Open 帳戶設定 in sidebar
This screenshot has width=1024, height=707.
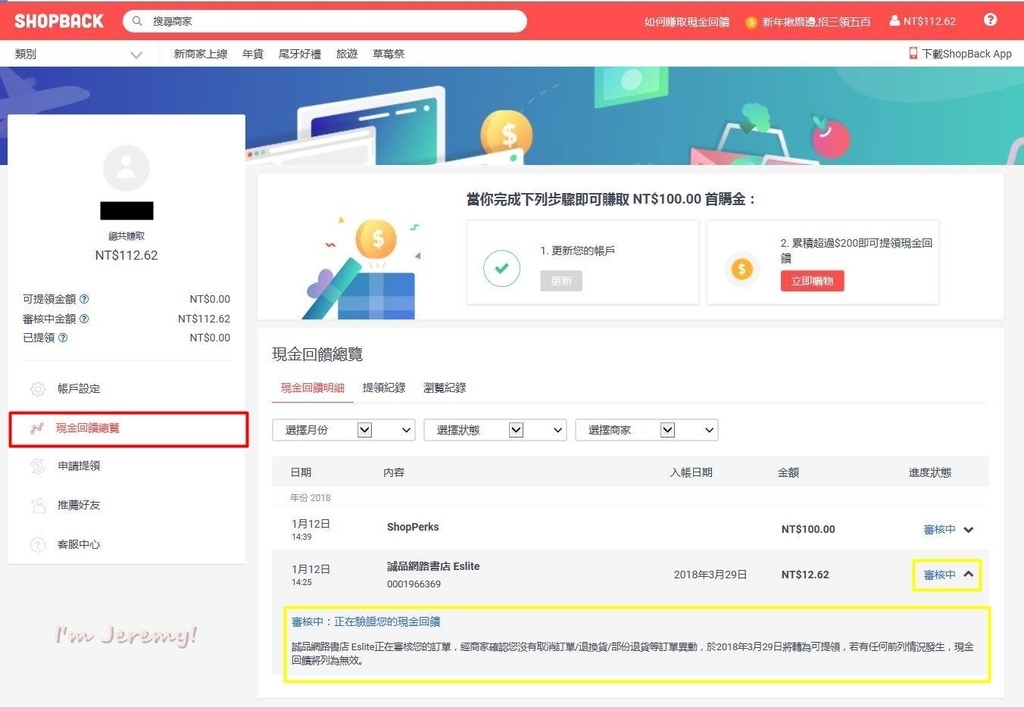coord(78,388)
